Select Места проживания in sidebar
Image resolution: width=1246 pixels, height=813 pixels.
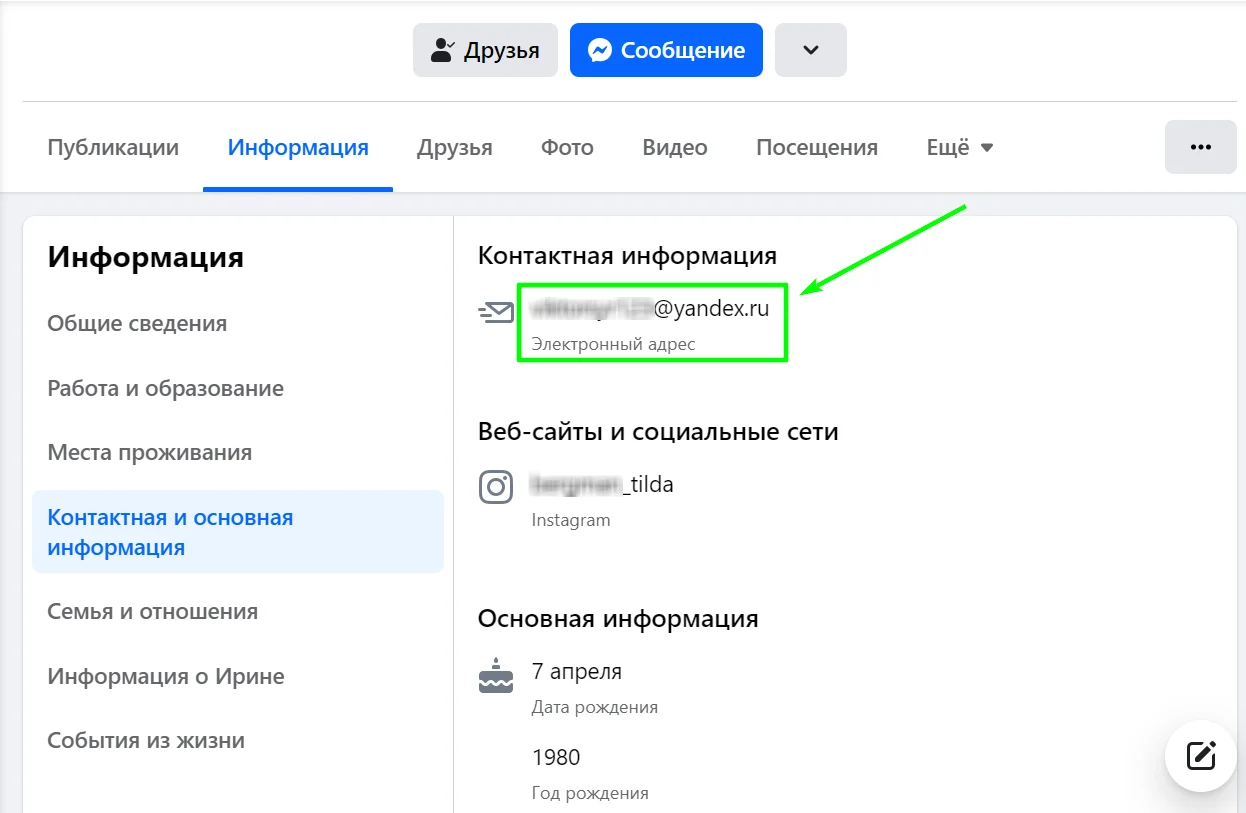[149, 452]
